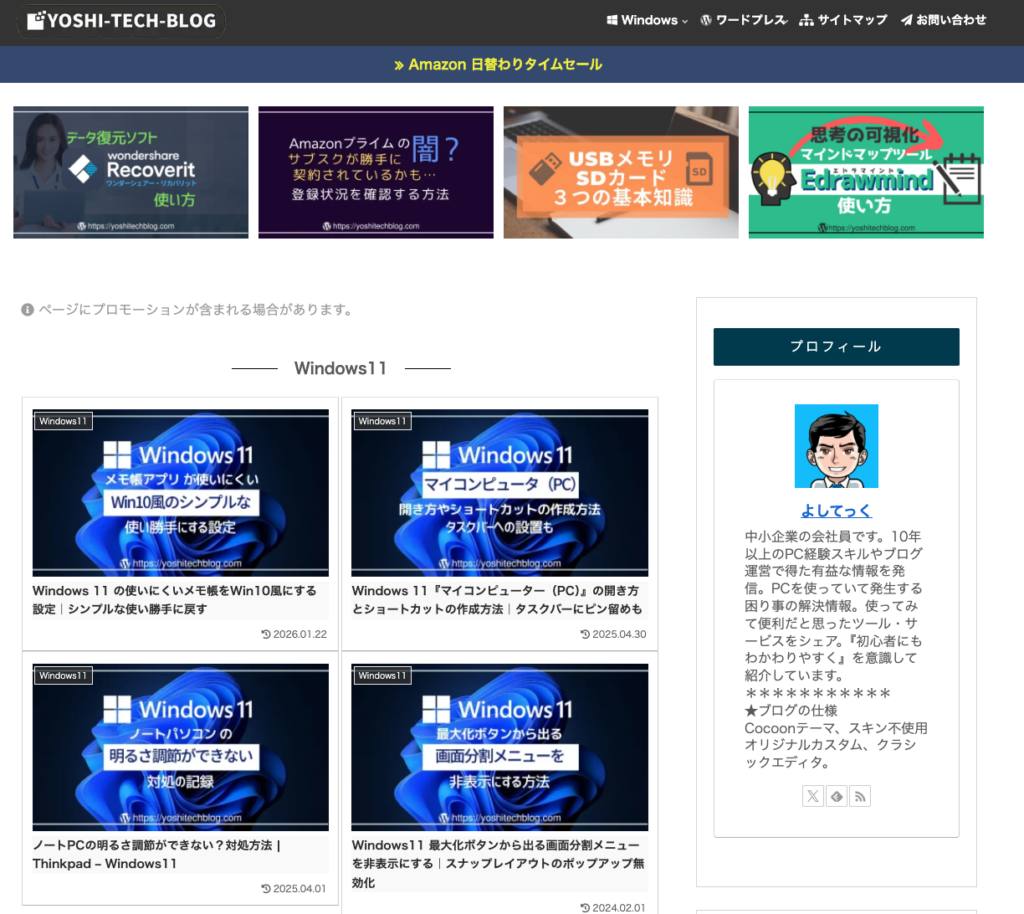Open the お問い合わせ menu item
This screenshot has width=1024, height=914.
point(943,20)
